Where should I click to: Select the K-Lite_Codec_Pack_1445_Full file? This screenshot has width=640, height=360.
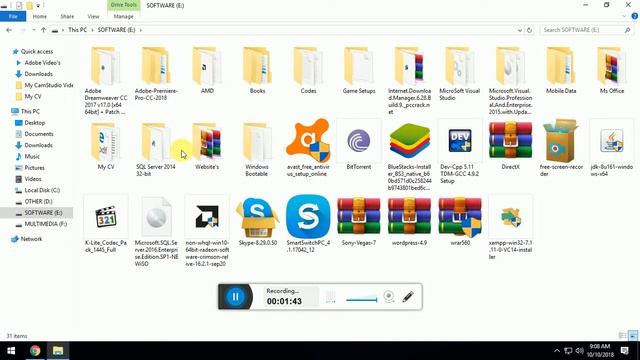[106, 224]
